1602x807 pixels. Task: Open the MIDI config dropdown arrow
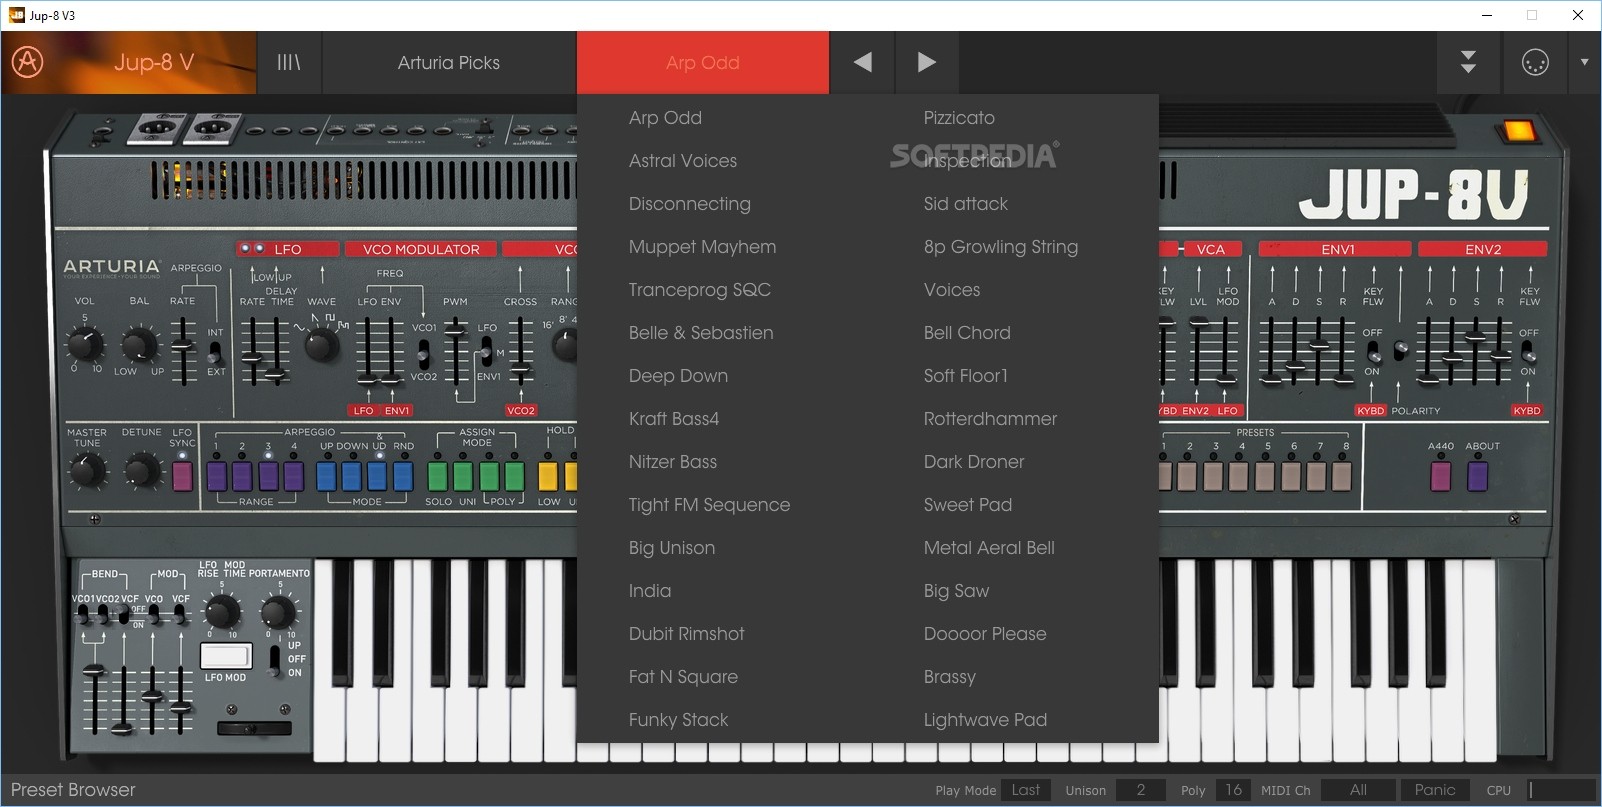pos(1584,62)
